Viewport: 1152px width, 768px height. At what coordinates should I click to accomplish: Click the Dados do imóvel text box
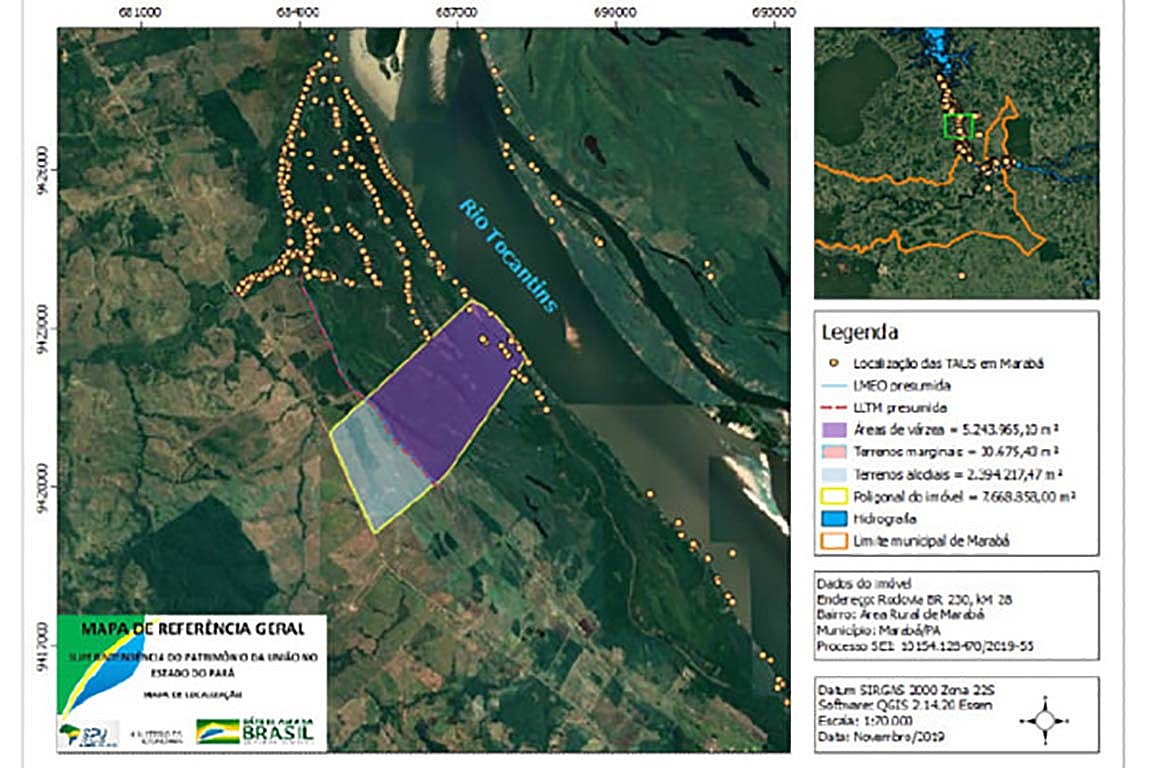pos(957,615)
